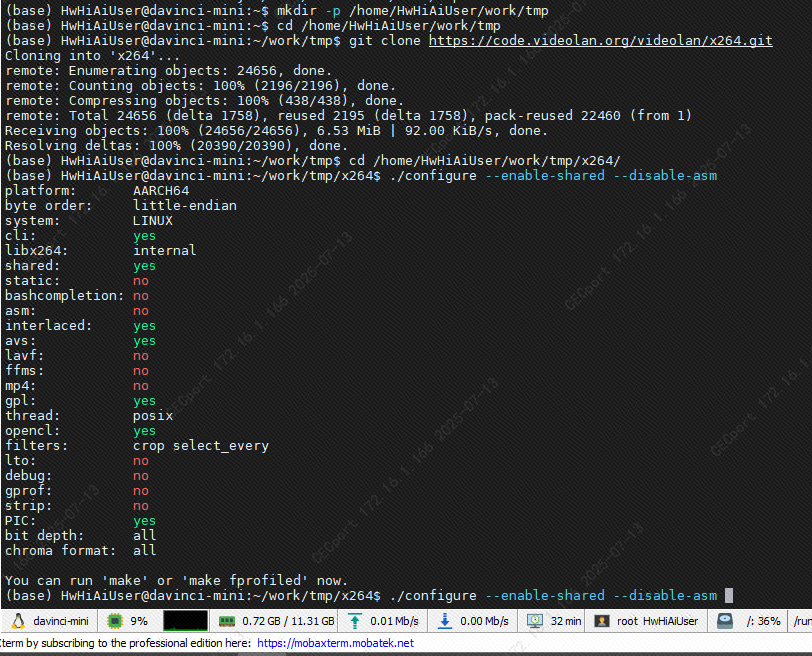Screen dimensions: 812x656
Task: Click the 'remote: Total 24656' line
Action: tap(348, 115)
